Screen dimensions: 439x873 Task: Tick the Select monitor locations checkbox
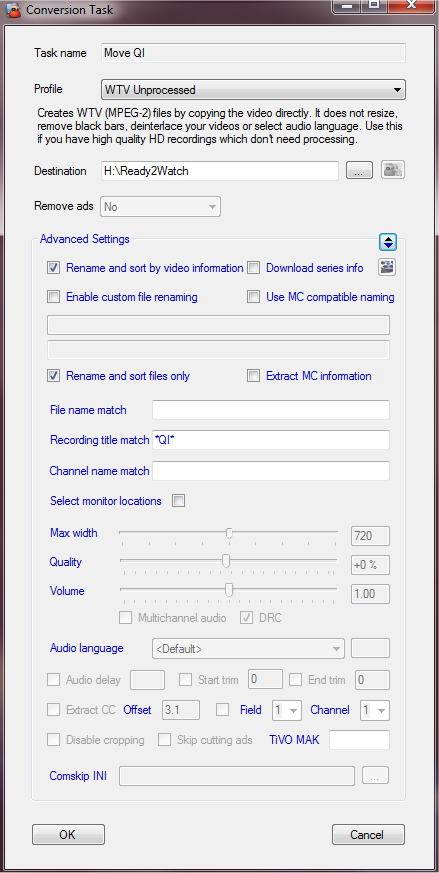(178, 501)
